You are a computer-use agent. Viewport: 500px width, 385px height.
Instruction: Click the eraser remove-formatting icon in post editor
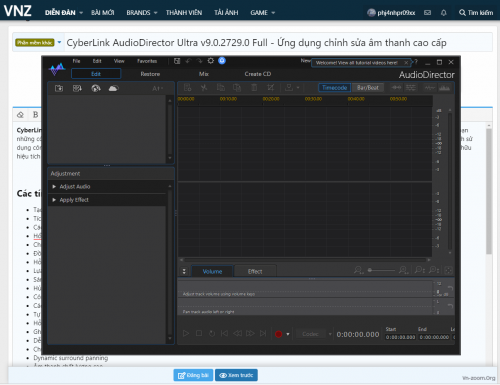tap(20, 115)
